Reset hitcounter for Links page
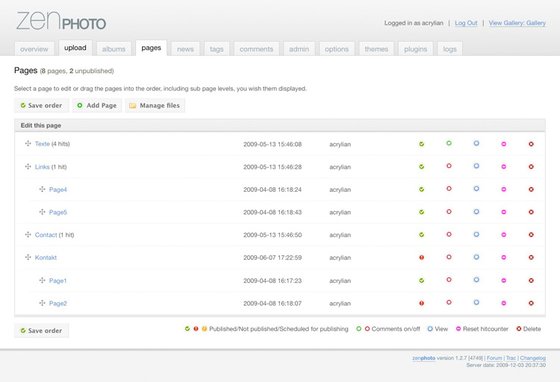The image size is (560, 382). 504,167
